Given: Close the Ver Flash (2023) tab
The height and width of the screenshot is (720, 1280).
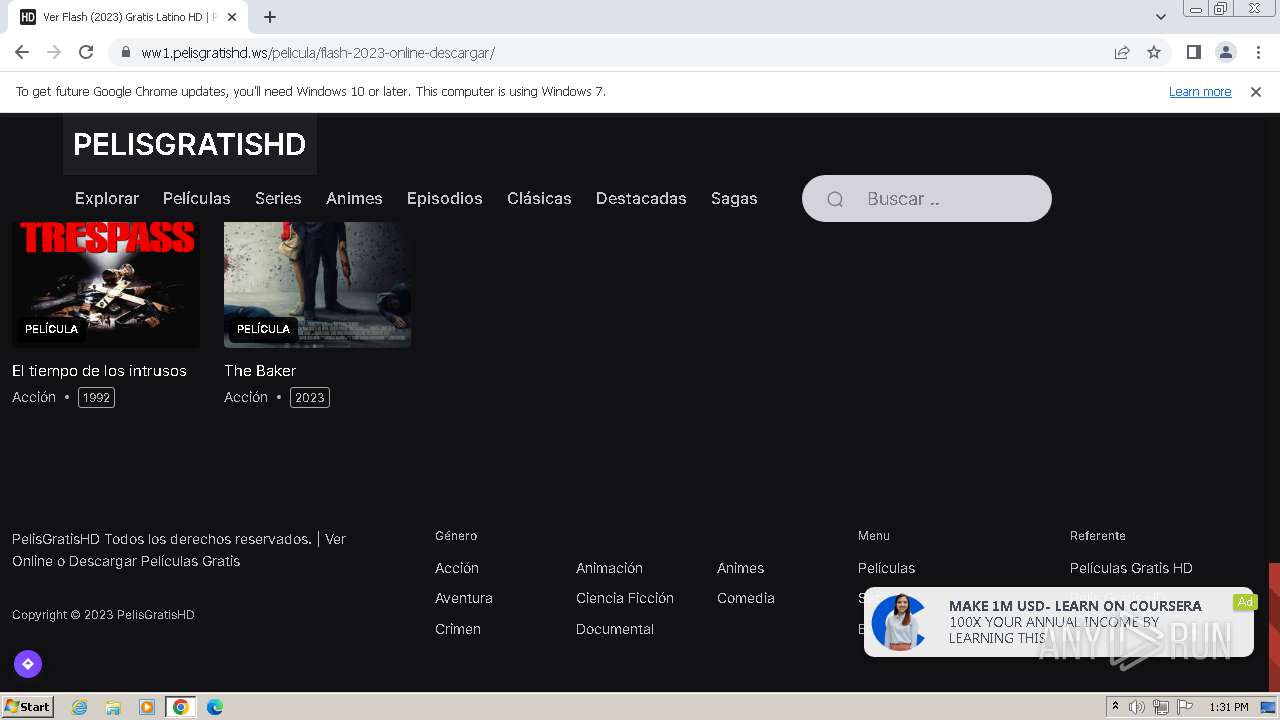Looking at the screenshot, I should pos(232,17).
